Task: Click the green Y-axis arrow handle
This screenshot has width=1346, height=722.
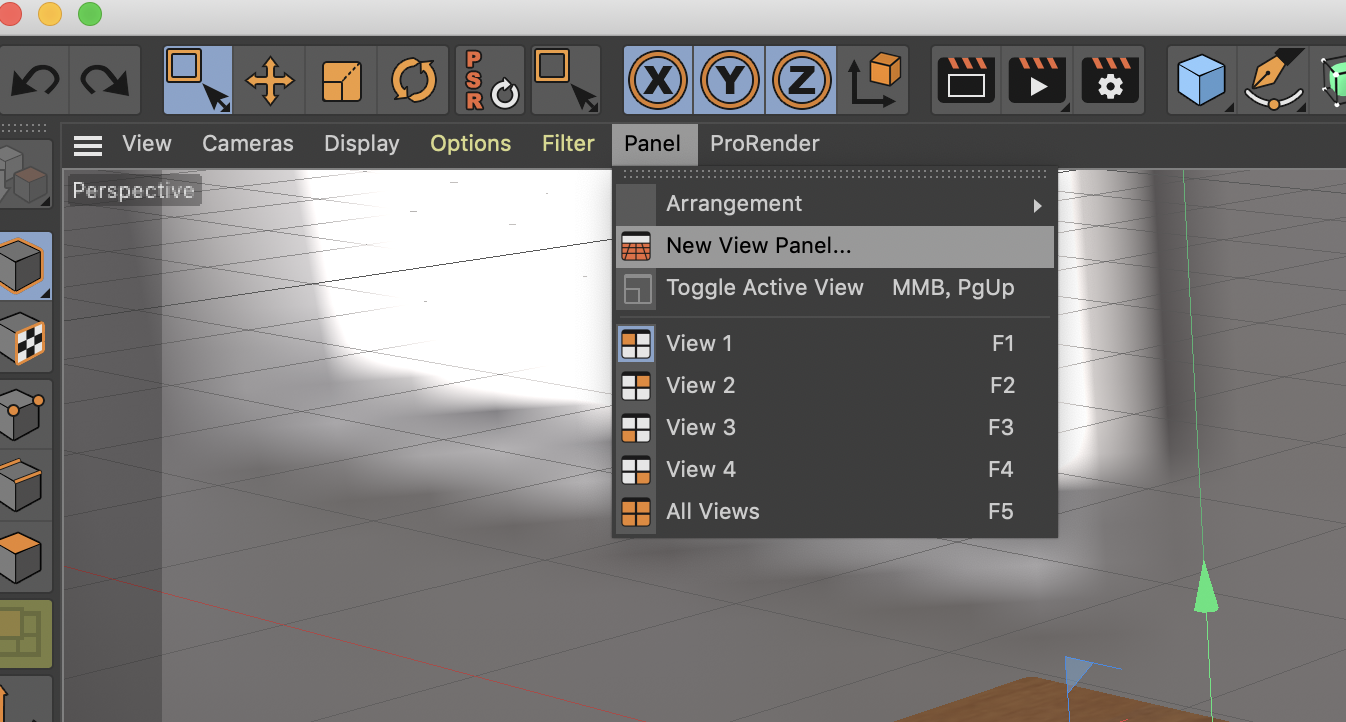Action: click(x=1207, y=587)
